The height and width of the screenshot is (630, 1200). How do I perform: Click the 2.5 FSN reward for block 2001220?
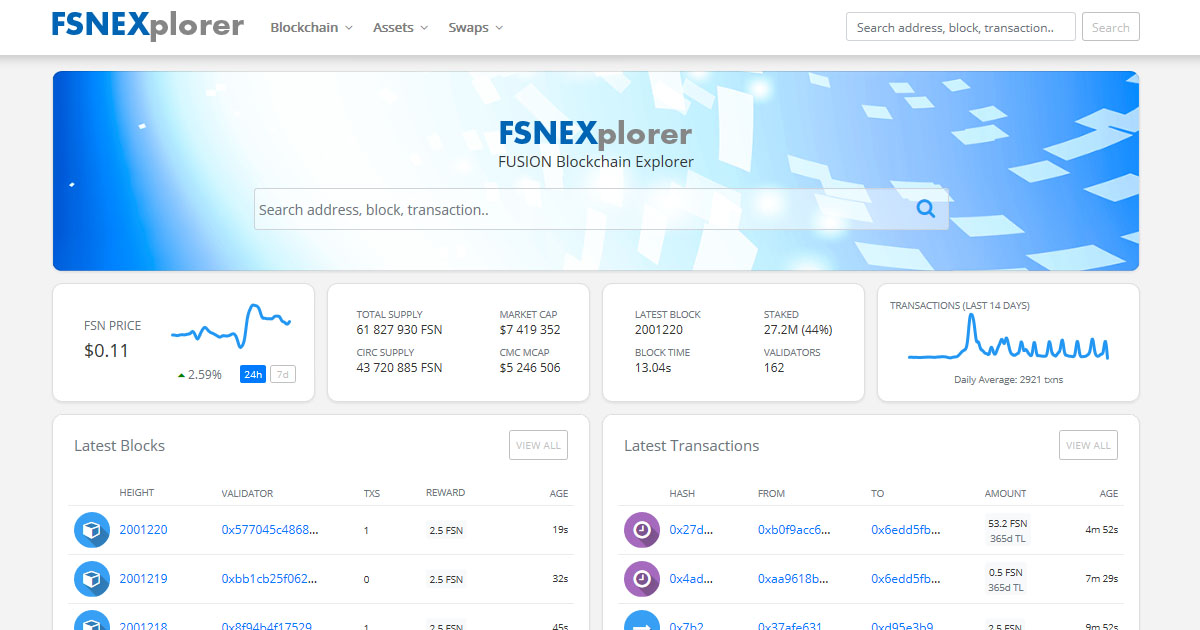(446, 530)
